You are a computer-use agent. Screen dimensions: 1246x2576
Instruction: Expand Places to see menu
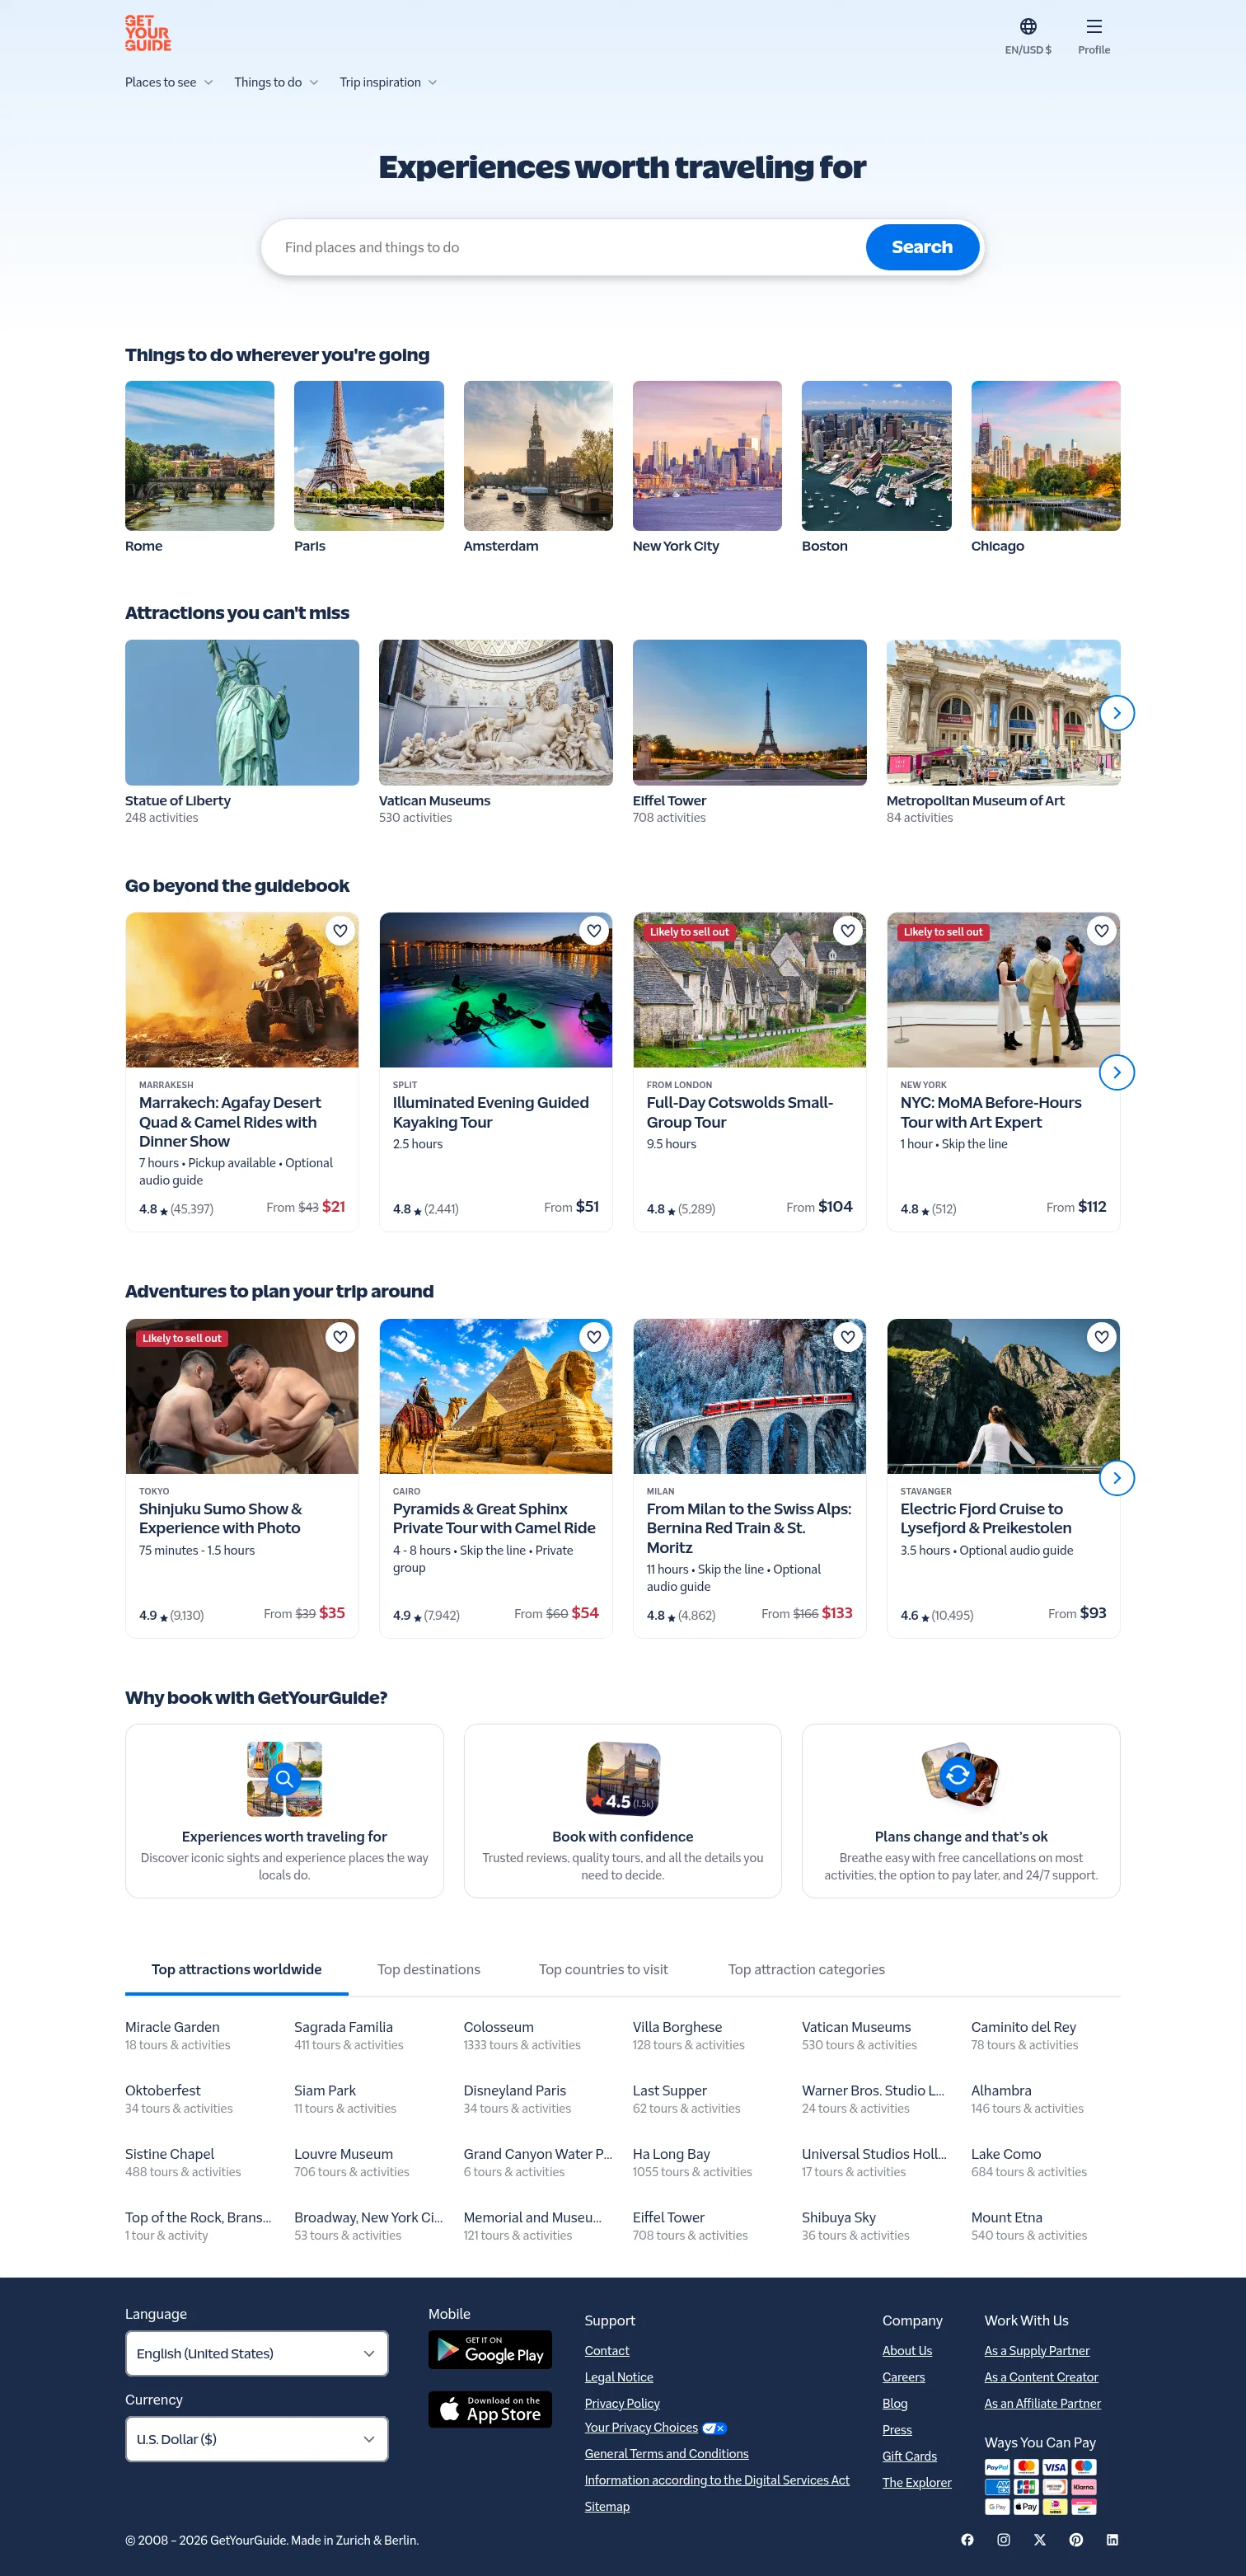168,82
